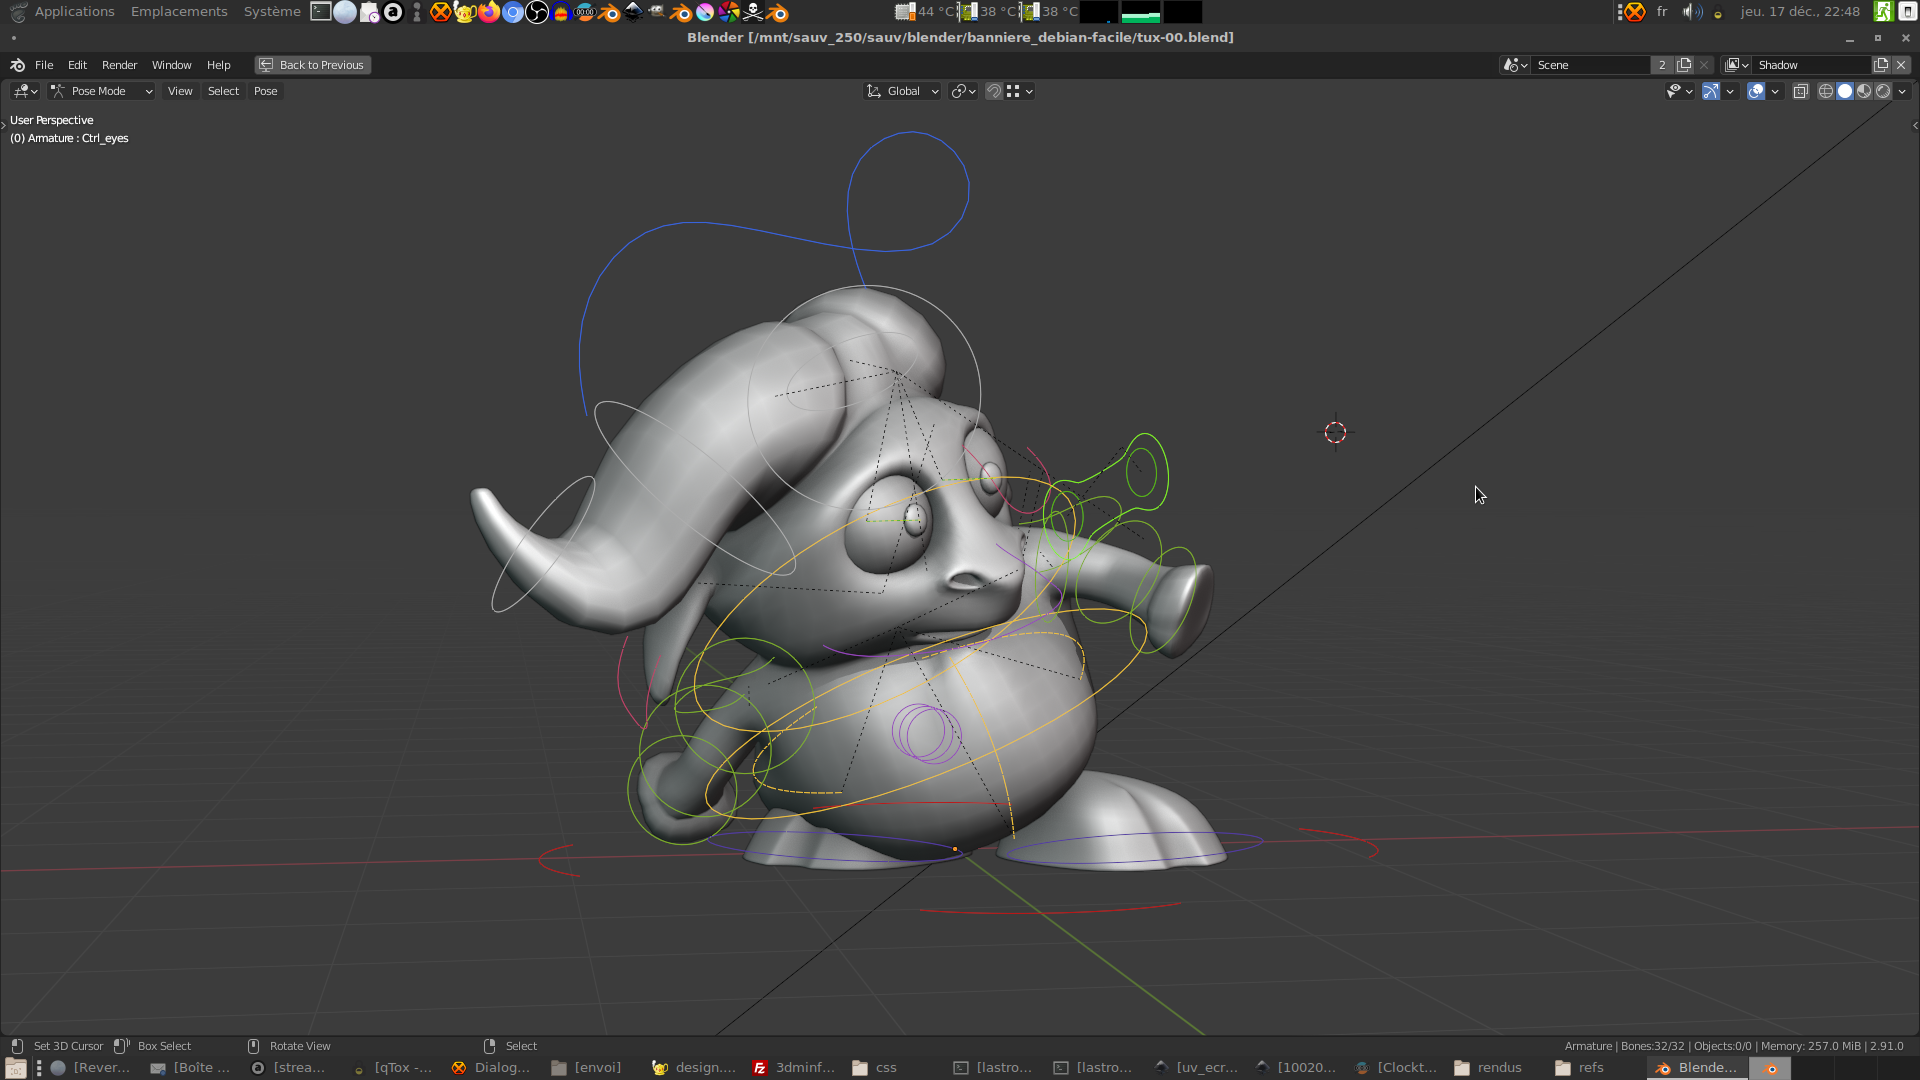Open object visibility and selectability dropdown

(x=1679, y=91)
